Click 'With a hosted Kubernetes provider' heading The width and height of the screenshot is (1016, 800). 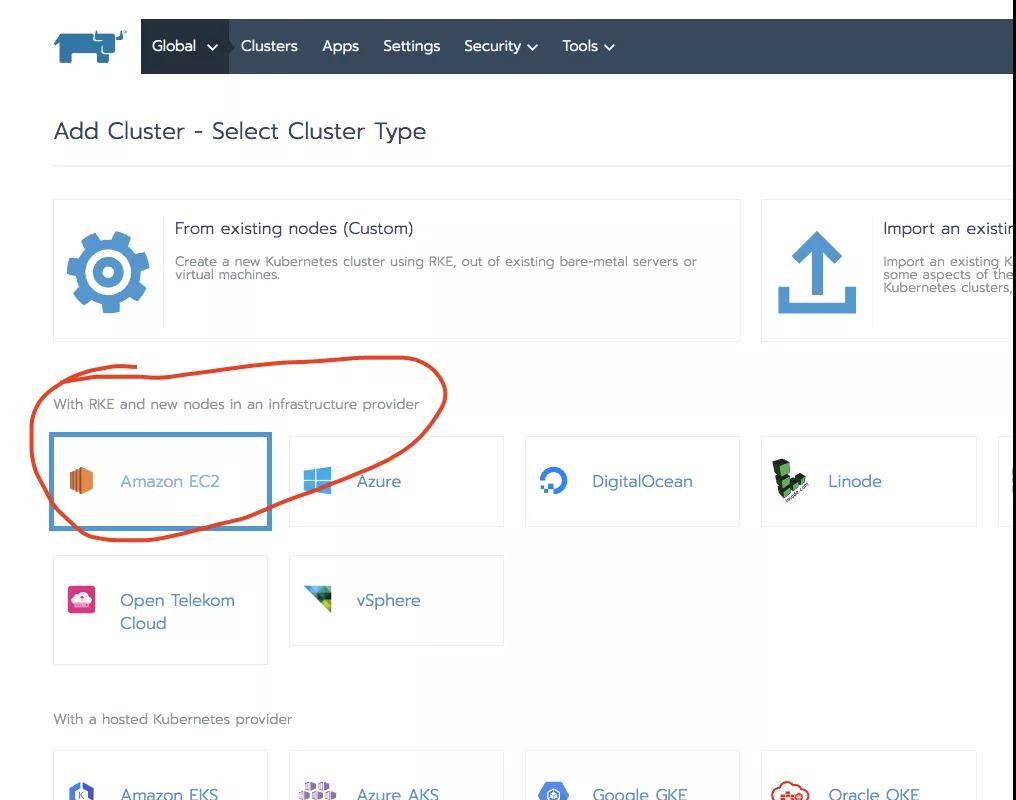point(172,719)
